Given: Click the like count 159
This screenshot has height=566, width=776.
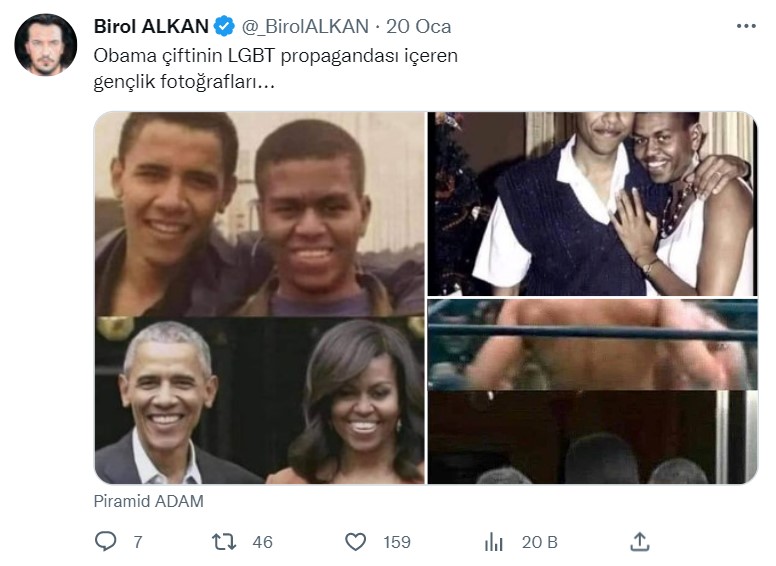Looking at the screenshot, I should [x=397, y=542].
